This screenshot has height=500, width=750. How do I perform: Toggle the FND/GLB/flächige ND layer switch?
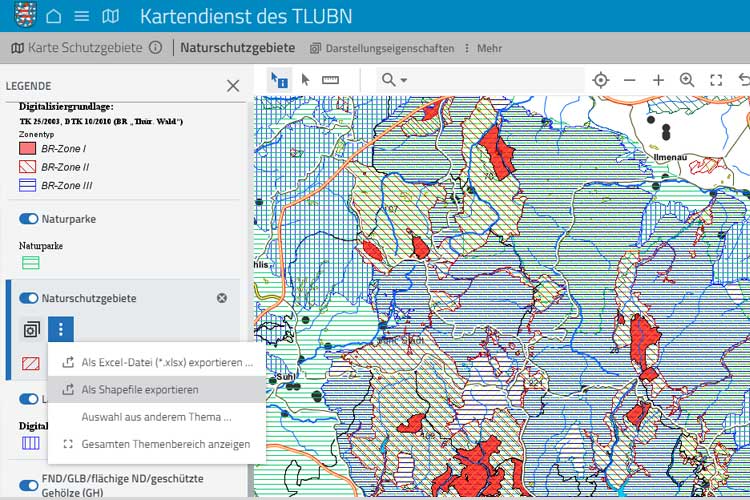29,485
